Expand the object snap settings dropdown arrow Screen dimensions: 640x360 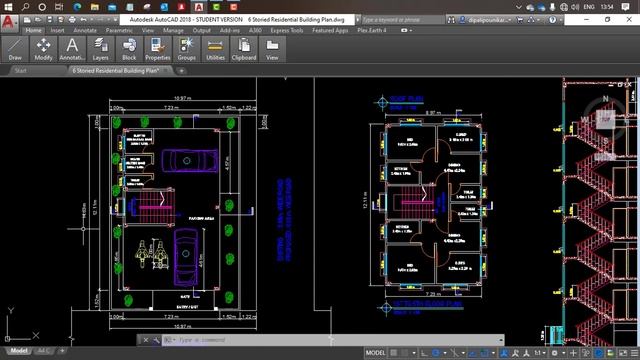click(x=493, y=353)
